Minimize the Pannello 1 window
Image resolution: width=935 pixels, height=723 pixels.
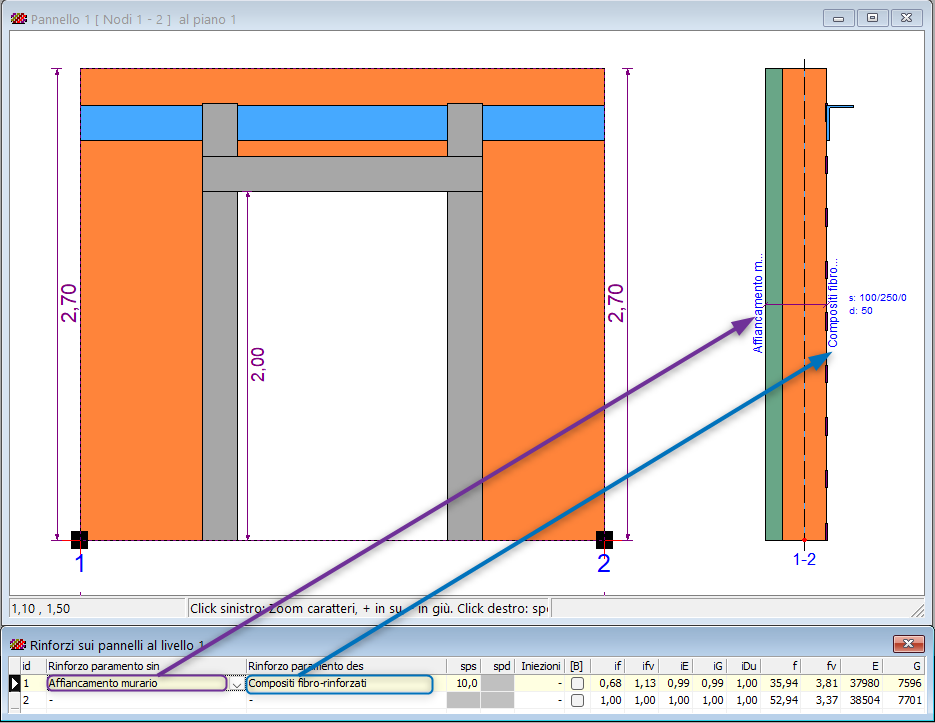click(x=839, y=18)
